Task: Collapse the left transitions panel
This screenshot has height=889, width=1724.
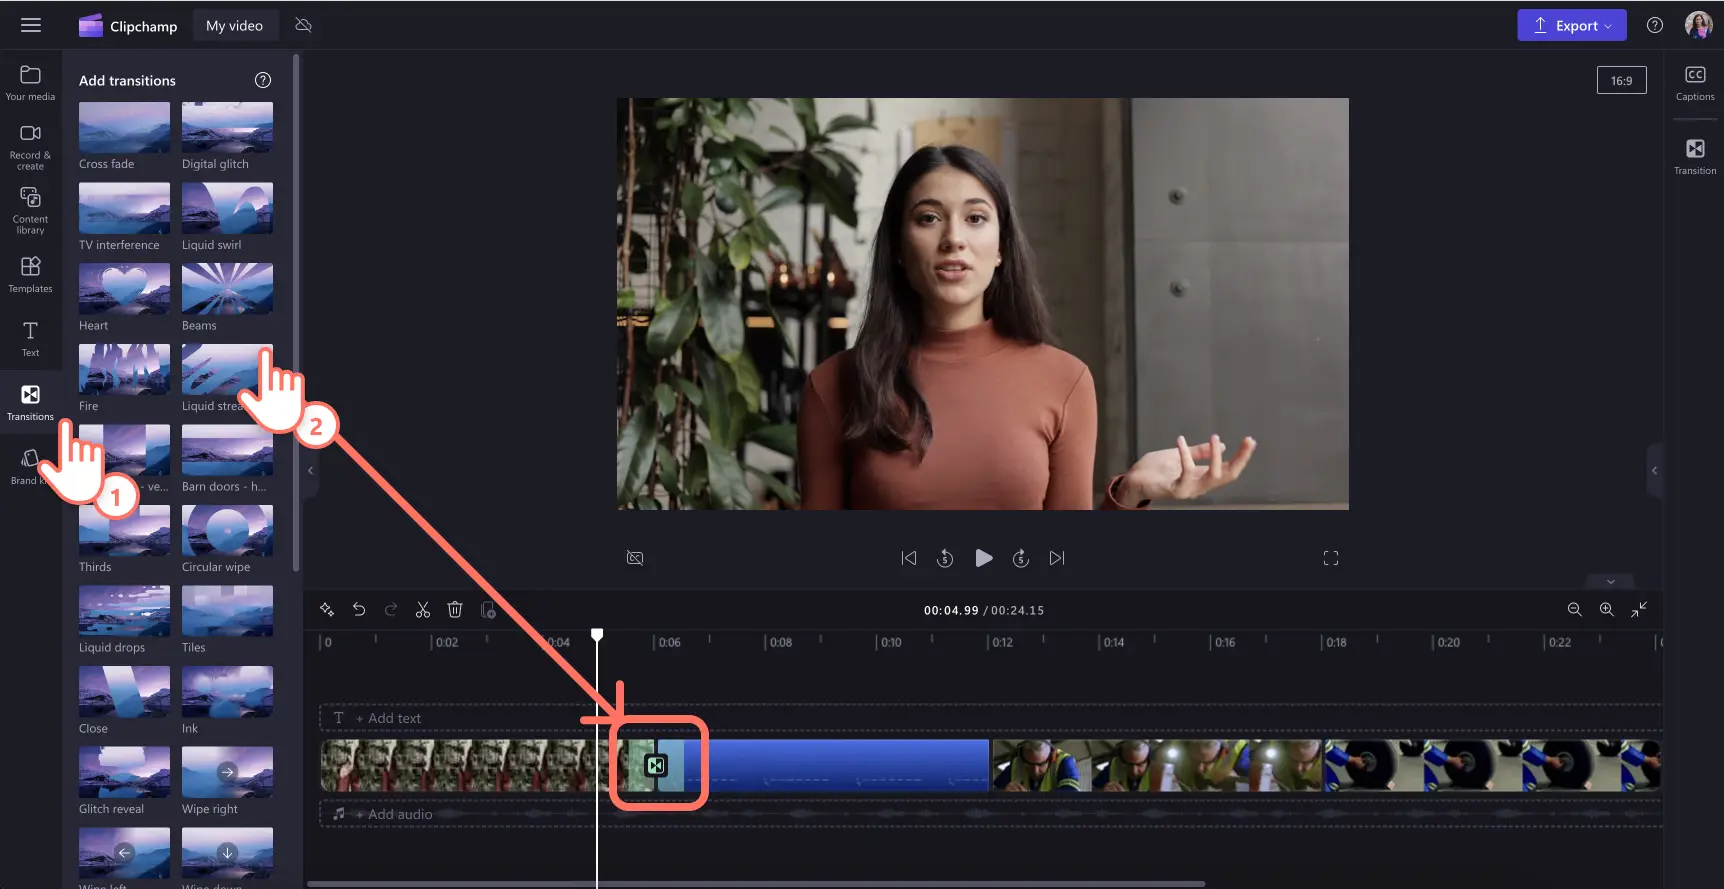Action: [310, 470]
